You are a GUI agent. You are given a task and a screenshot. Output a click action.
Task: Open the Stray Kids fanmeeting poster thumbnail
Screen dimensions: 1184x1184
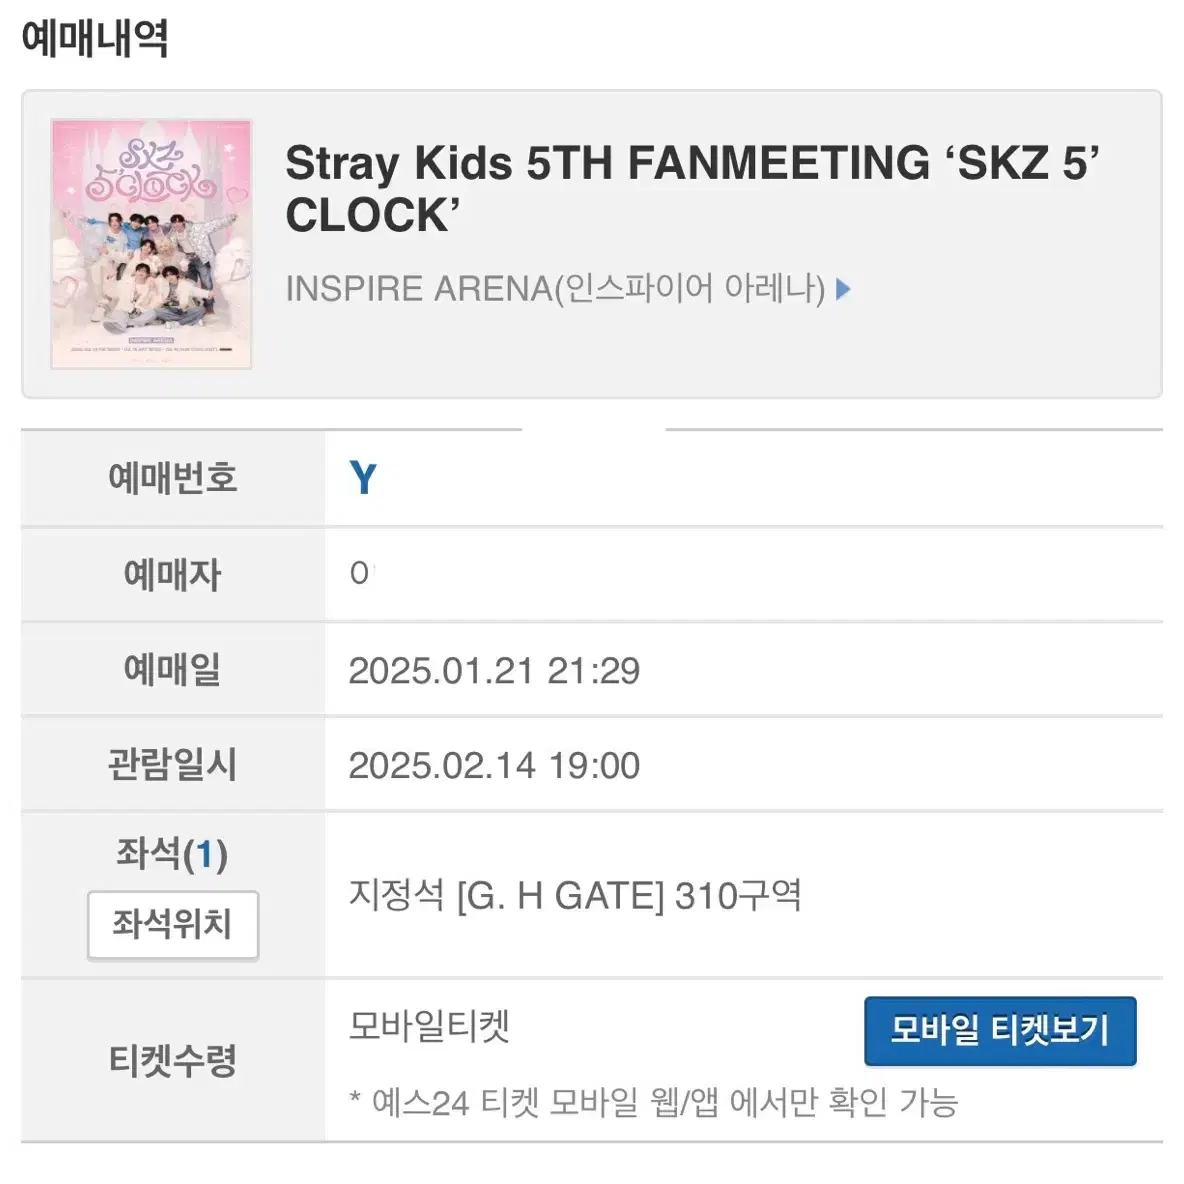[x=151, y=244]
